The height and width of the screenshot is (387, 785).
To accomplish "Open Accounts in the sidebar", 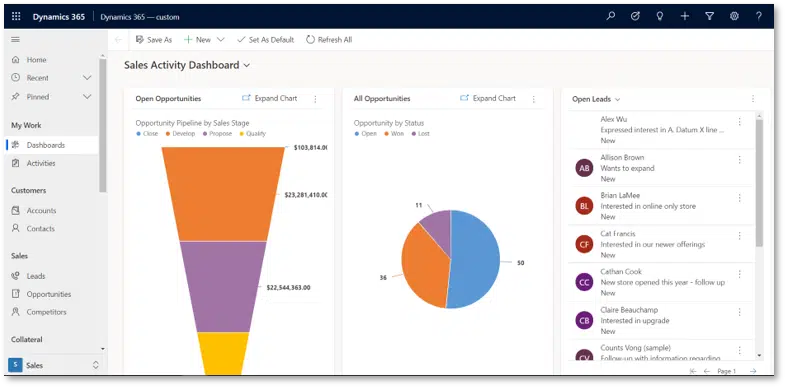I will 41,211.
